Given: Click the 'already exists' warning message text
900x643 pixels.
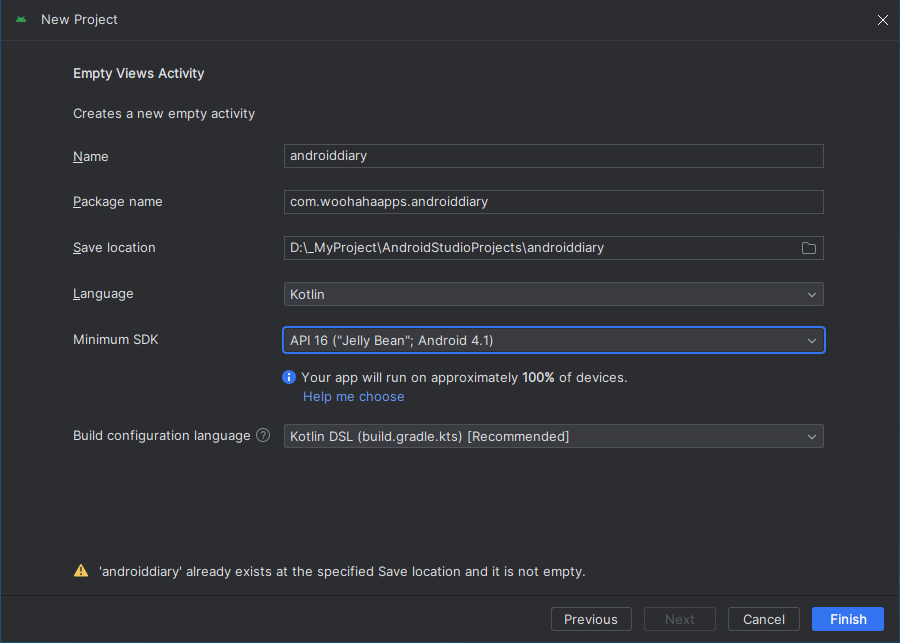Looking at the screenshot, I should (342, 572).
